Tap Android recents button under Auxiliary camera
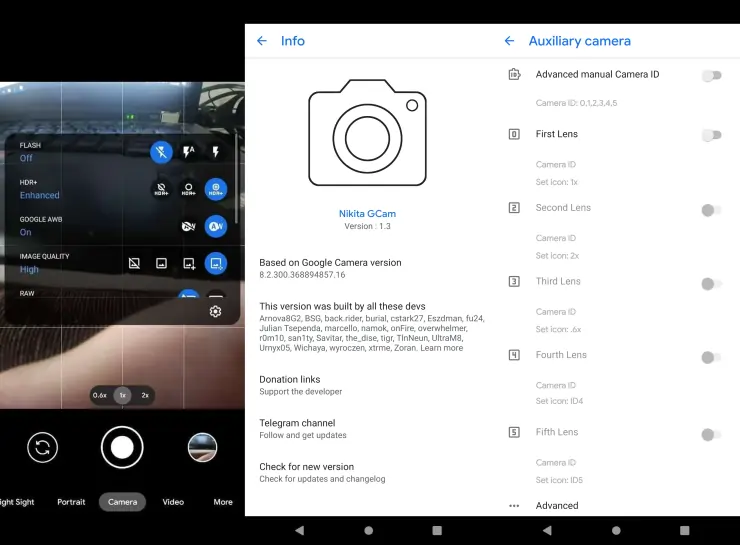 [x=685, y=530]
